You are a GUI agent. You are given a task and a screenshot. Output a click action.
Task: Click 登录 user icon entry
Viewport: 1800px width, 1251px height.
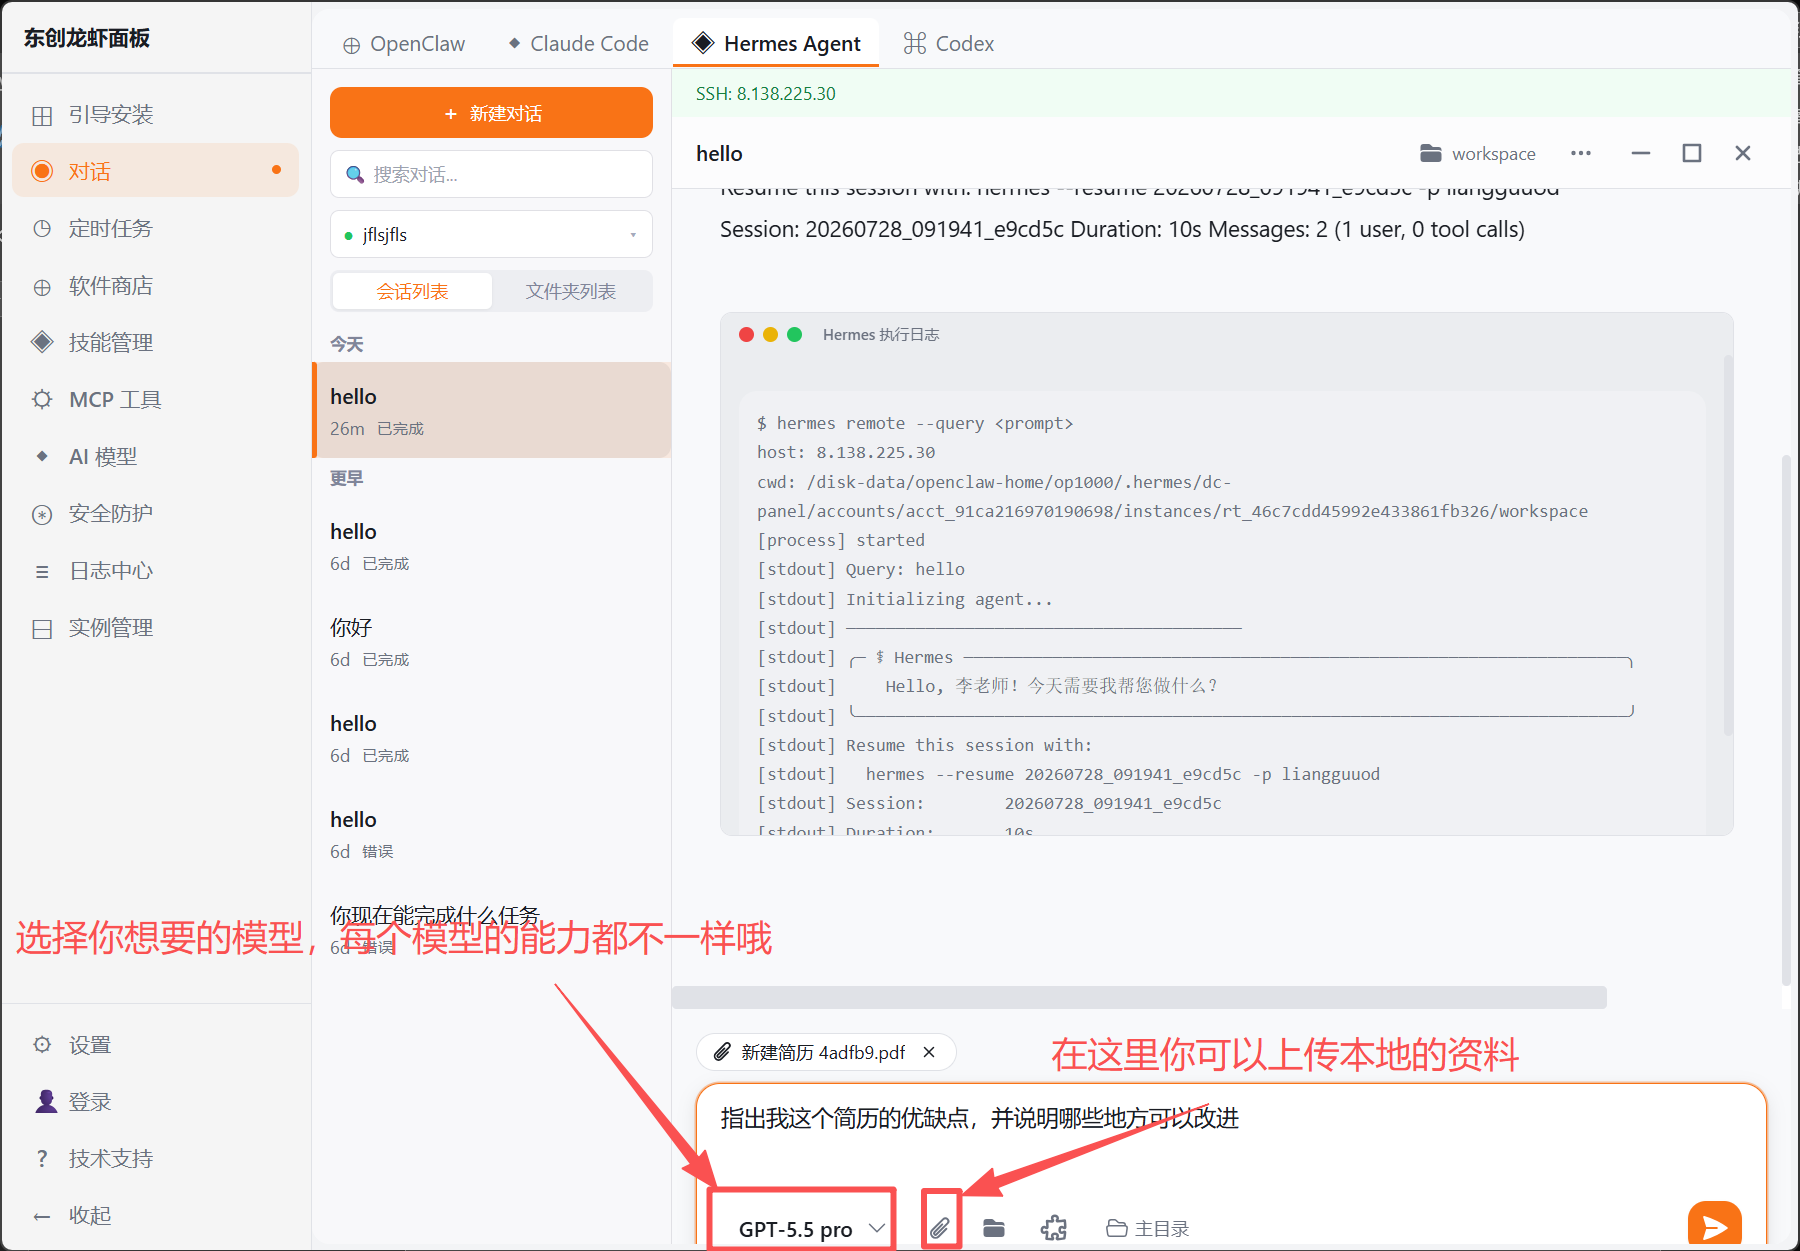155,1102
